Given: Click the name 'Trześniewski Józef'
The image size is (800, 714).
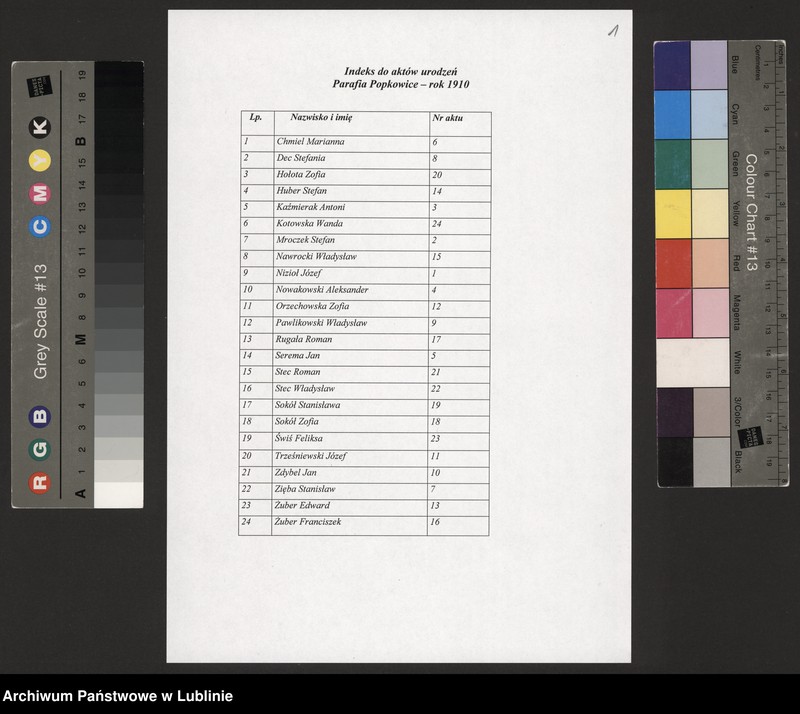Looking at the screenshot, I should point(310,456).
